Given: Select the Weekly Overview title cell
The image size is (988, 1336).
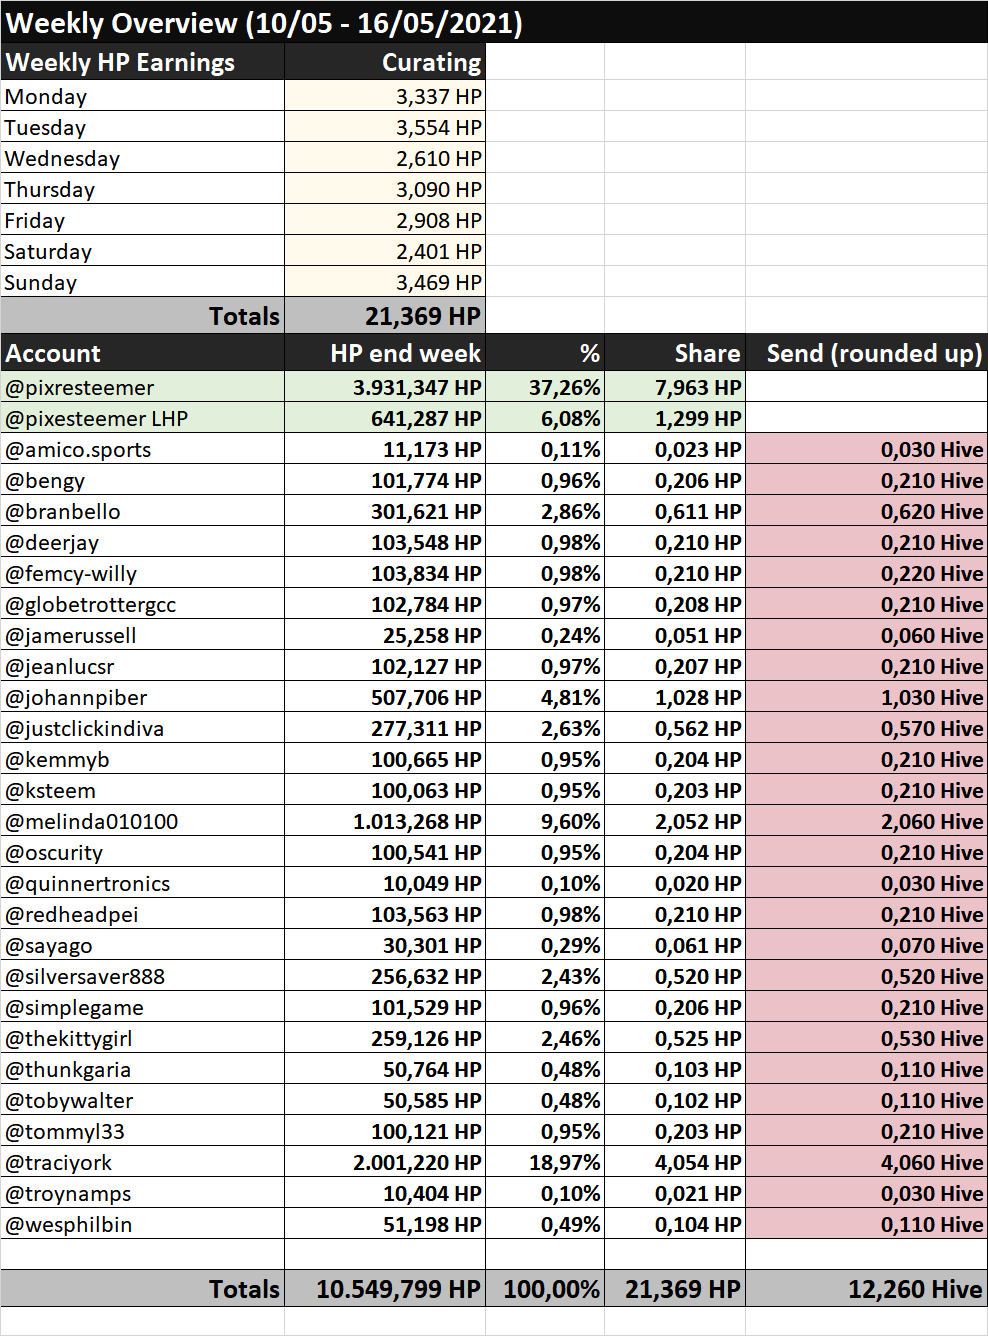Looking at the screenshot, I should tap(494, 22).
